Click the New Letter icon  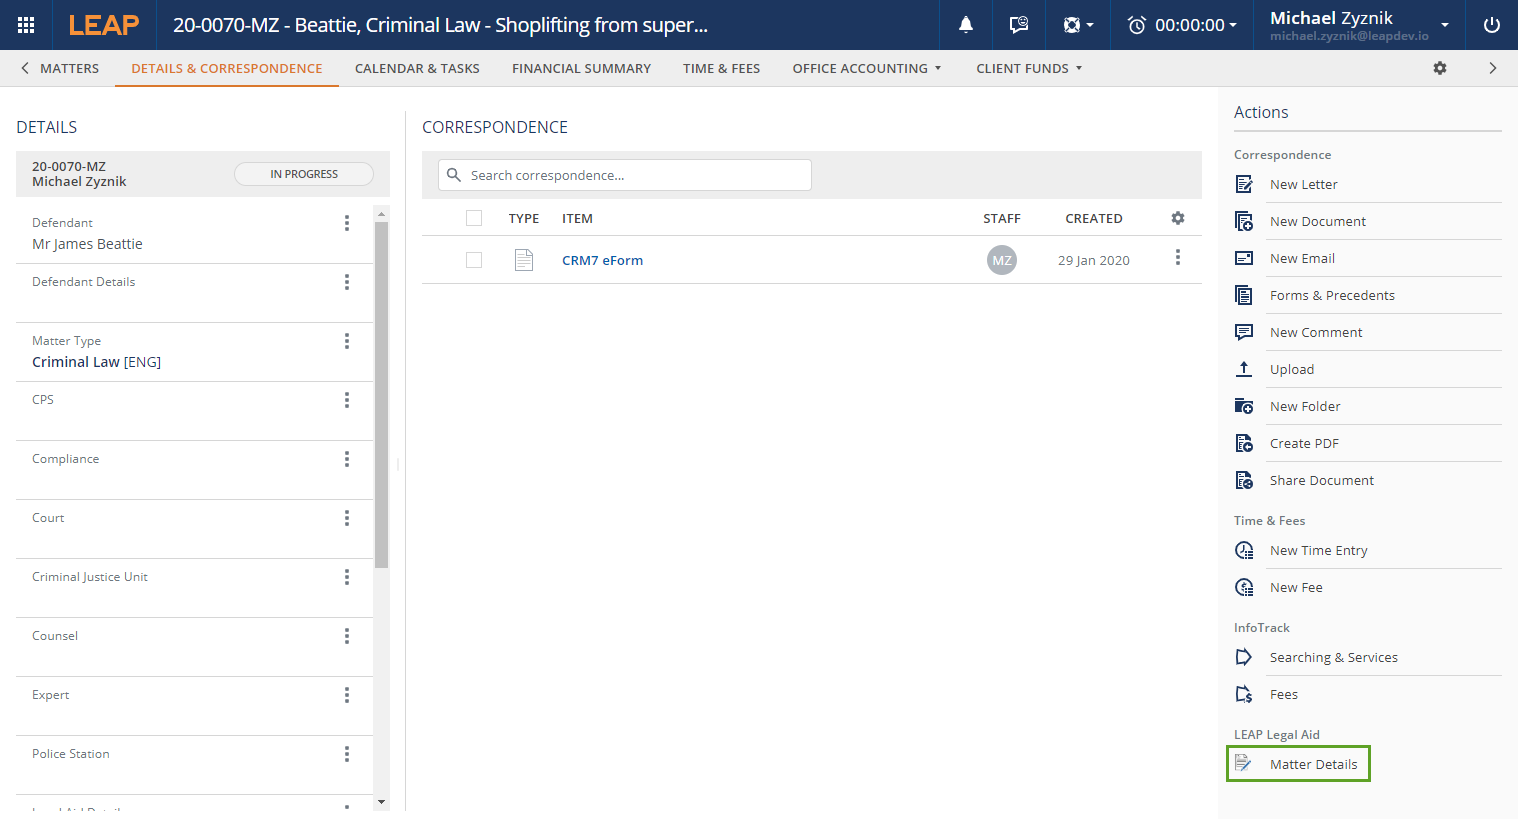(1244, 184)
